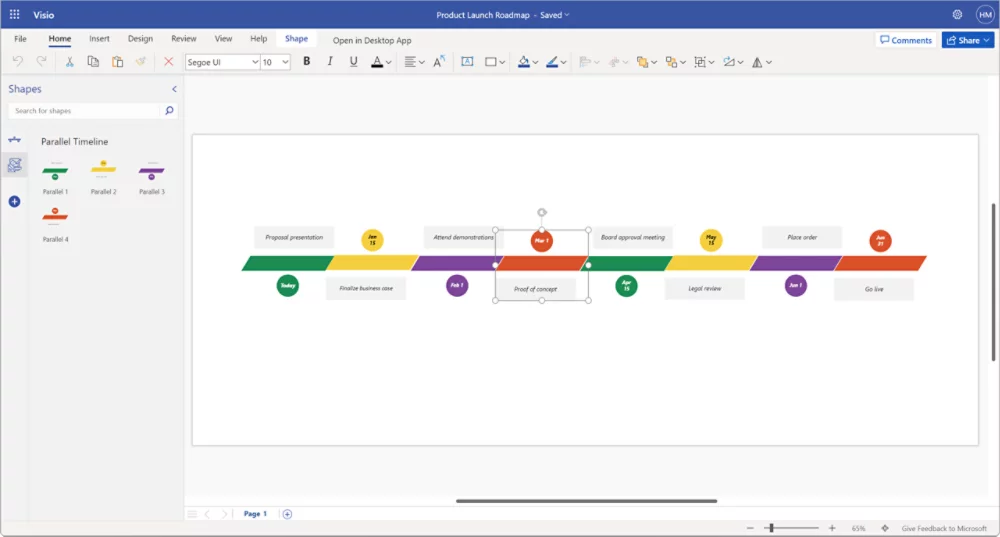1000x537 pixels.
Task: Apply shape outline pen color
Action: pyautogui.click(x=552, y=61)
